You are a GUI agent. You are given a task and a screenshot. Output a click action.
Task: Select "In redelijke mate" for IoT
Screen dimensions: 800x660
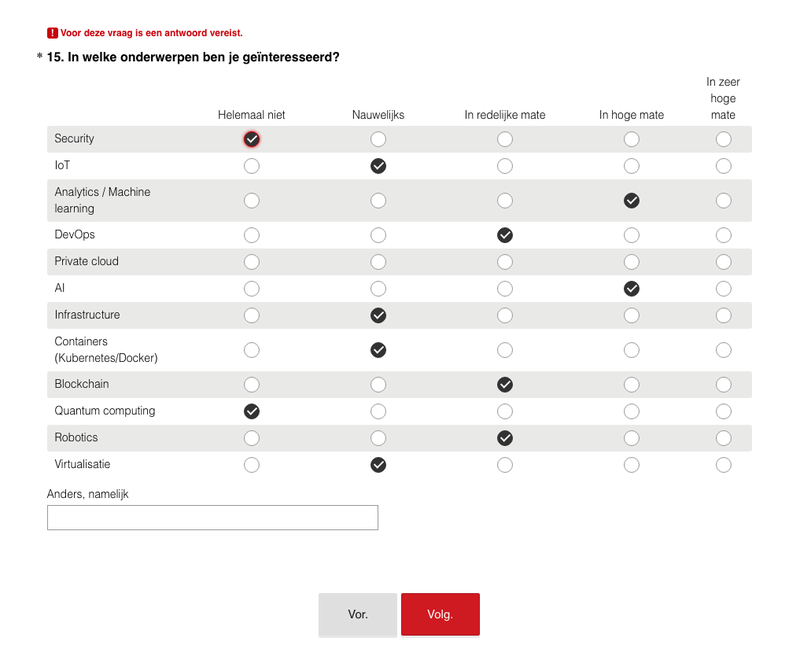[504, 166]
